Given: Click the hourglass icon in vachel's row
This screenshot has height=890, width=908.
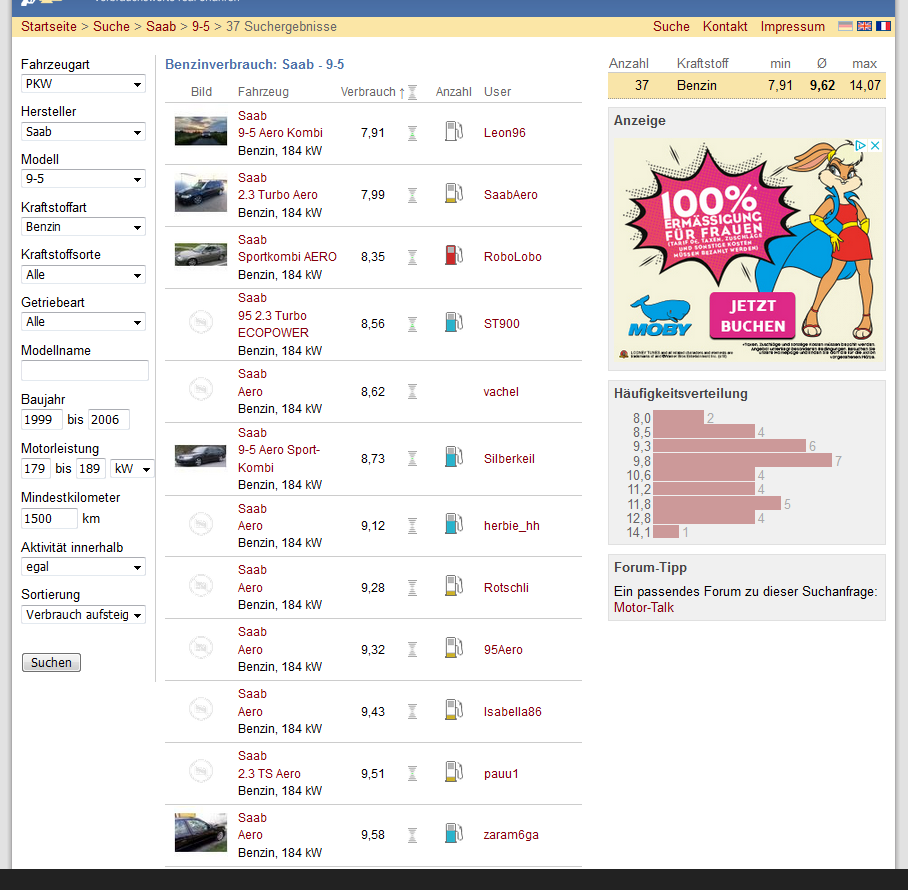Looking at the screenshot, I should pos(412,392).
